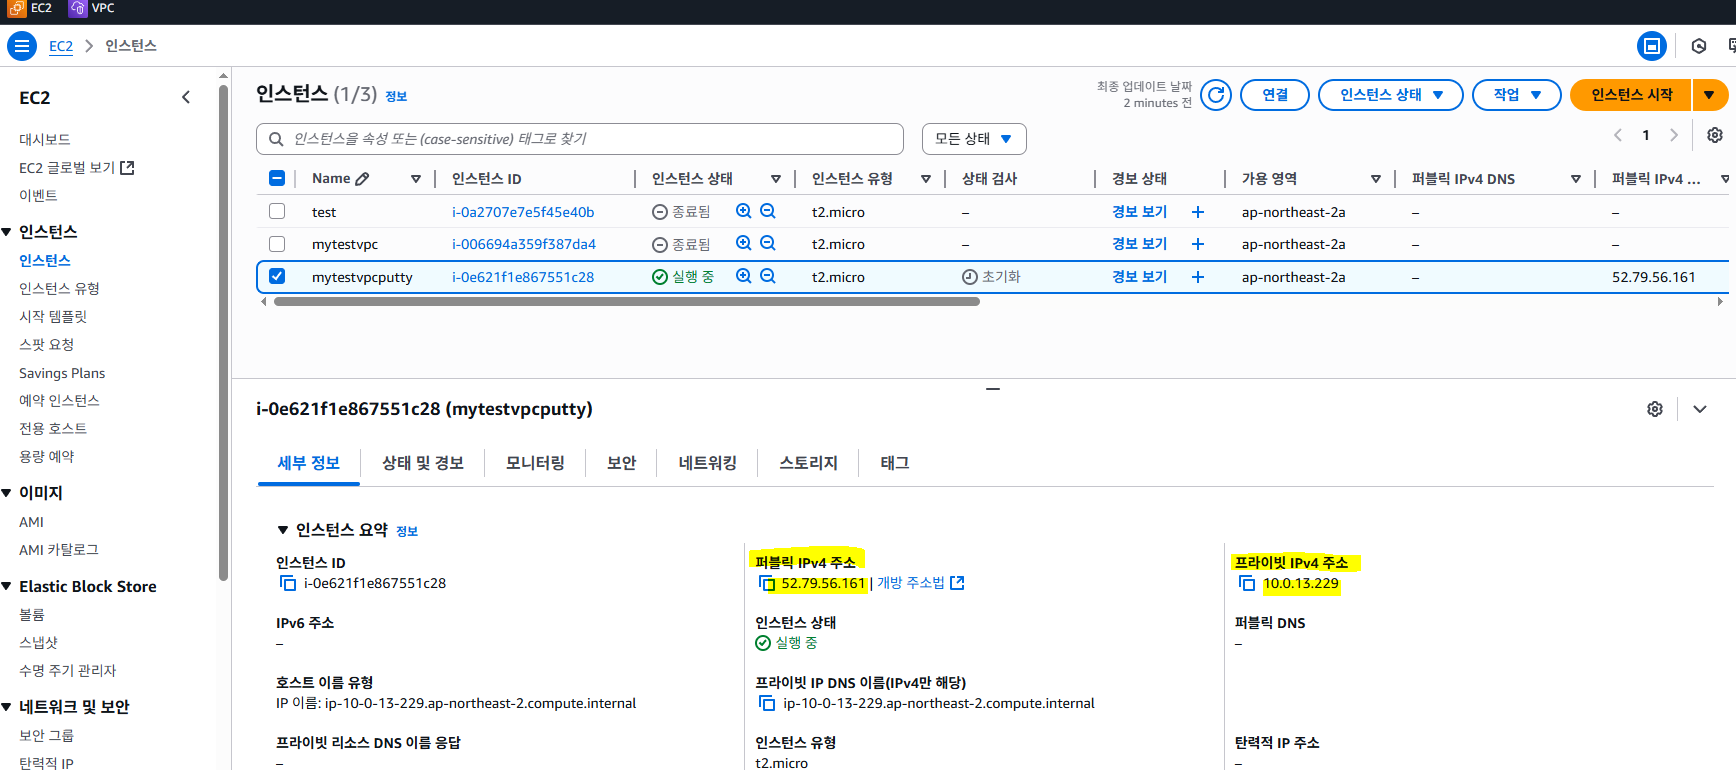Click the hexagon icon in top-right header
Image resolution: width=1736 pixels, height=770 pixels.
click(x=1699, y=46)
